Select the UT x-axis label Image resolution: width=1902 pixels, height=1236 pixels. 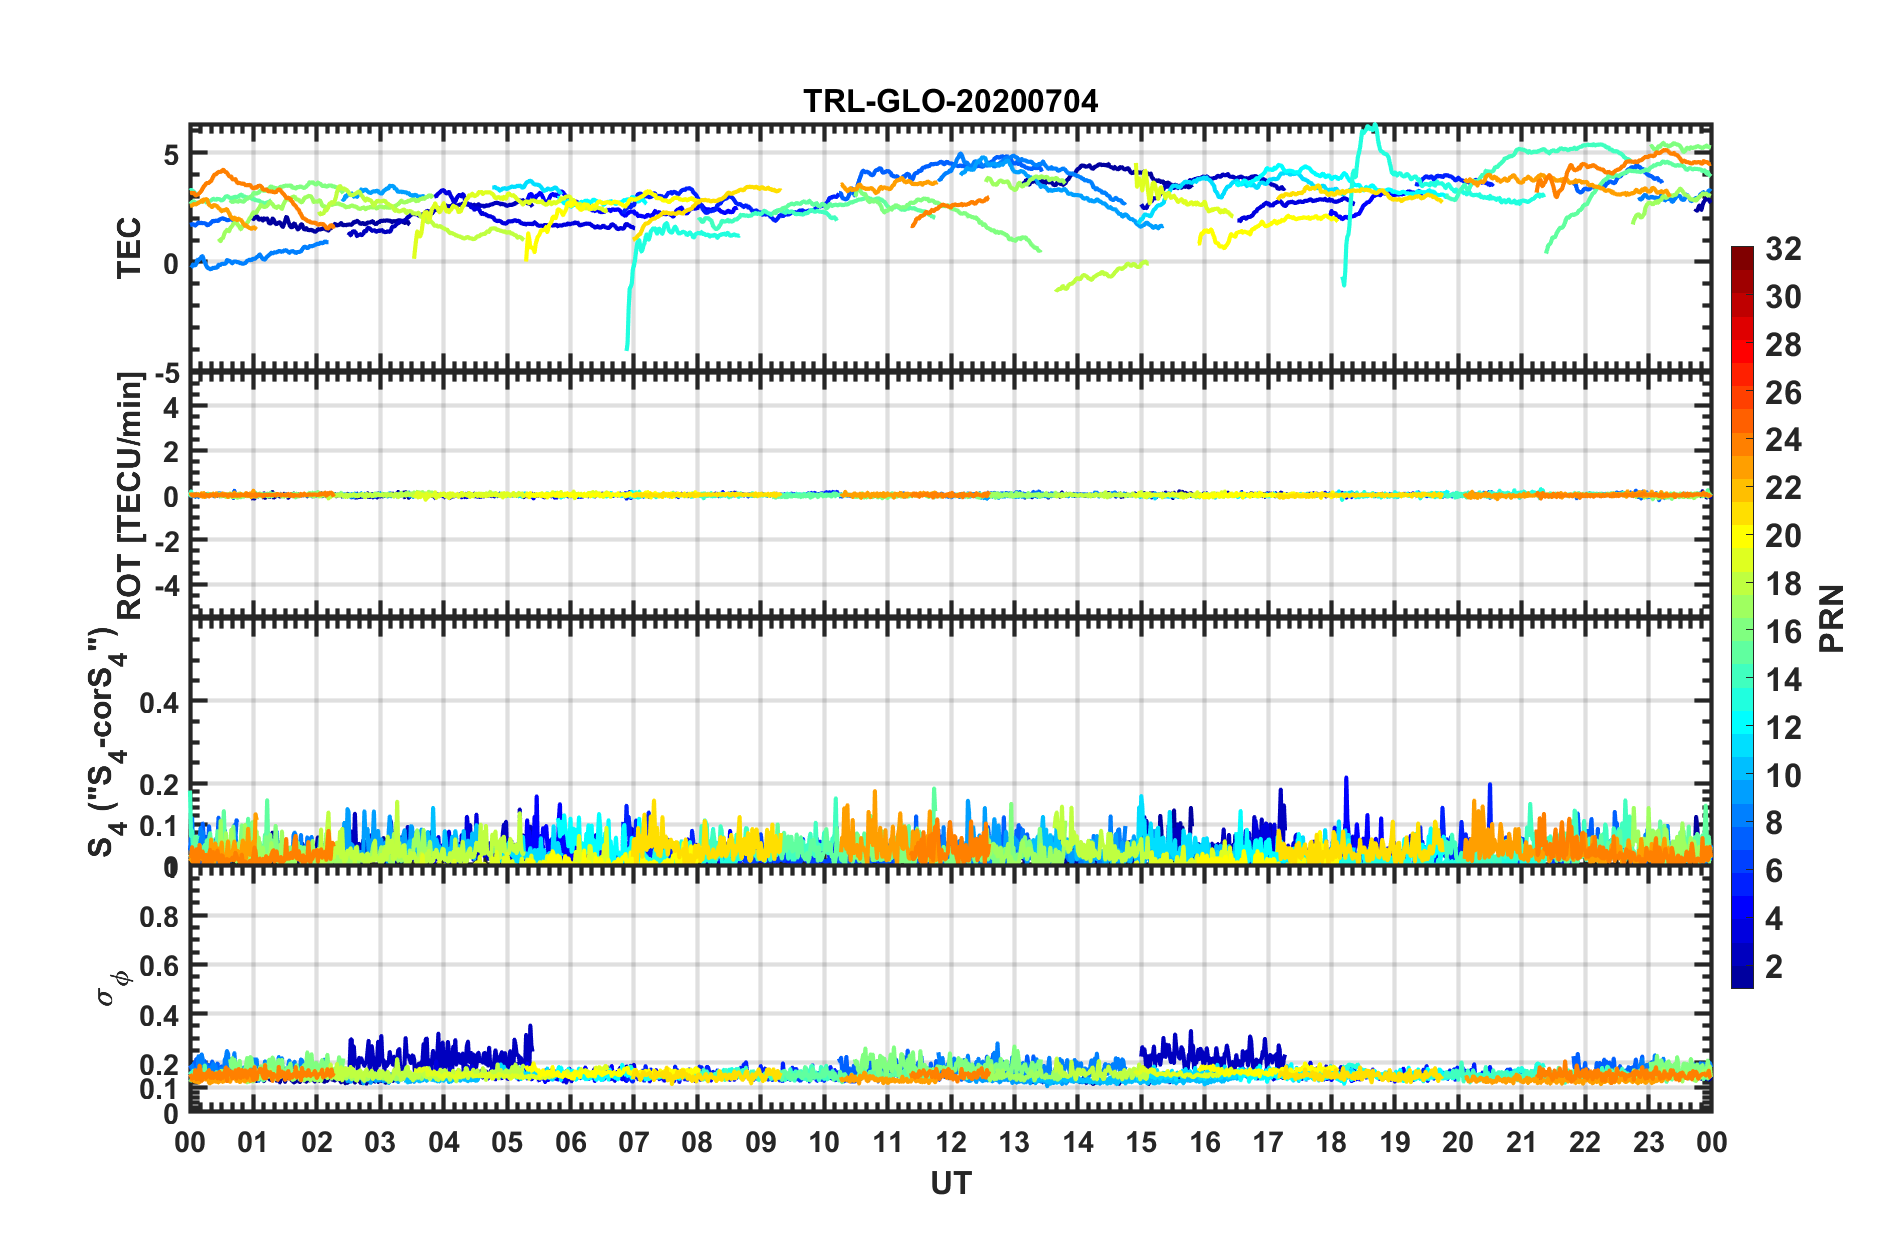pos(951,1184)
